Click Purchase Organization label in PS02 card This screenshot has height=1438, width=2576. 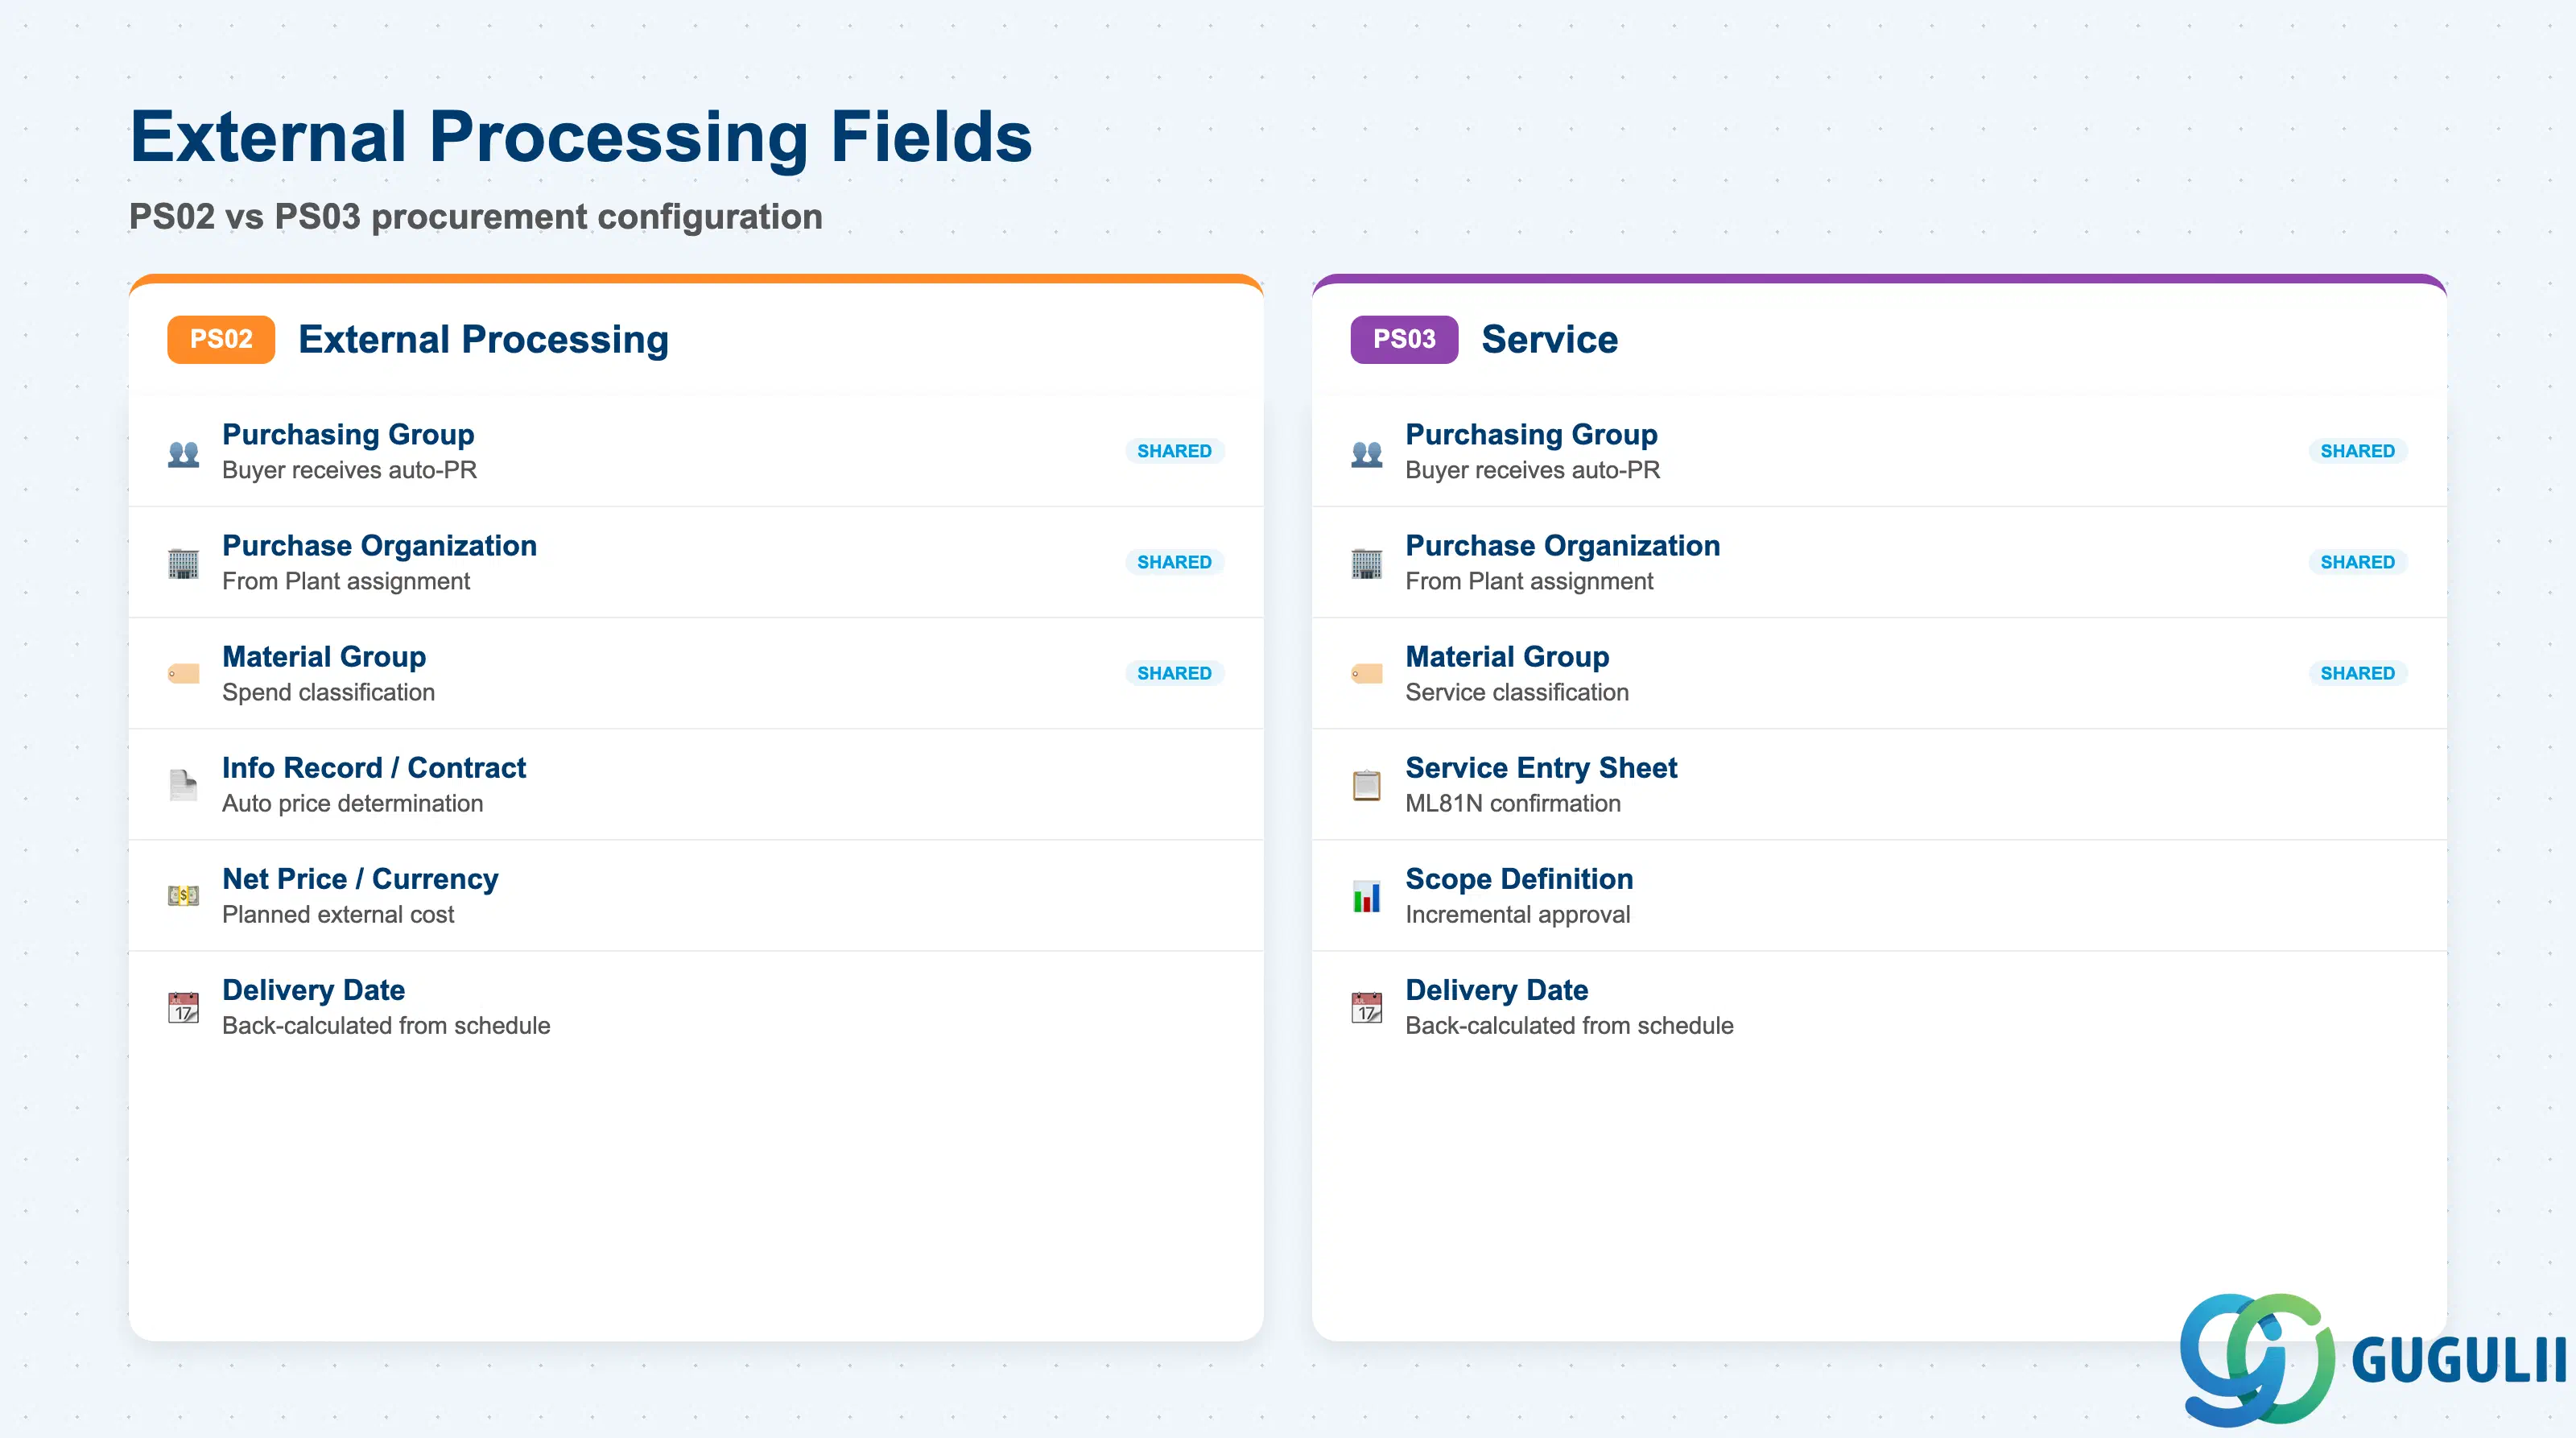tap(380, 545)
